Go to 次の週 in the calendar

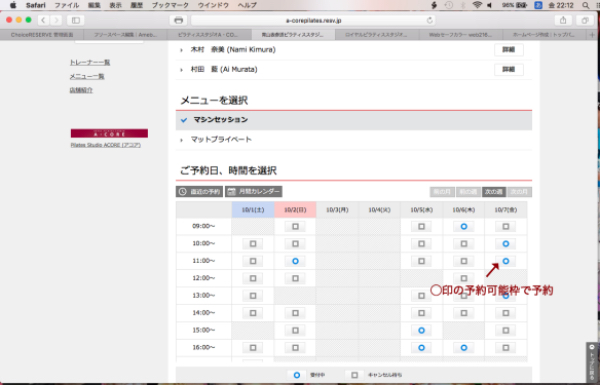point(494,192)
